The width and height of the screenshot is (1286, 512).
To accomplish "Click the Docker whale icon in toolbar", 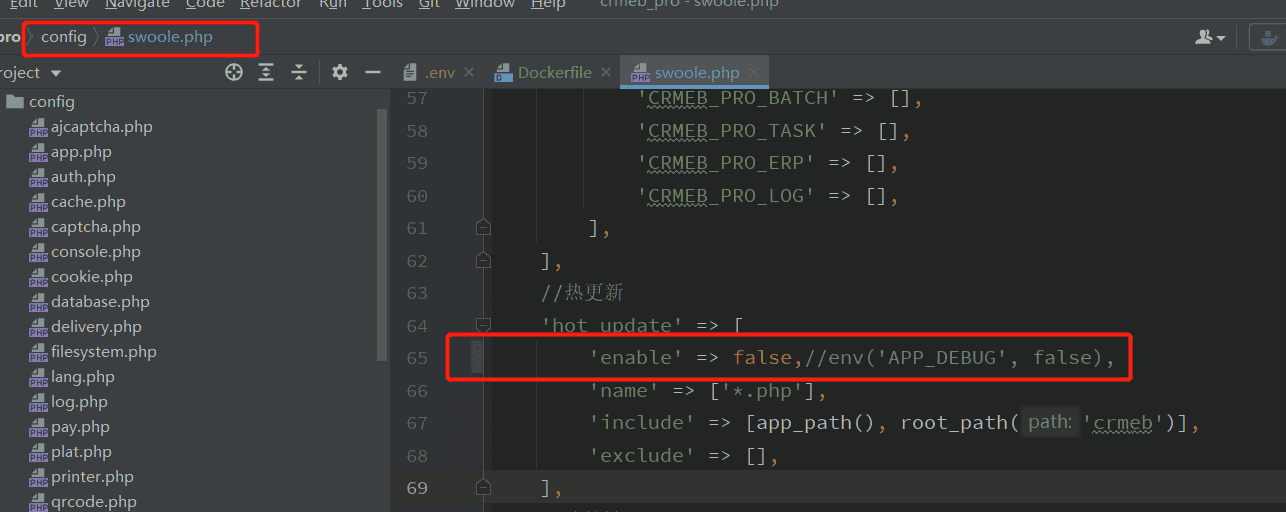I will pyautogui.click(x=1269, y=38).
